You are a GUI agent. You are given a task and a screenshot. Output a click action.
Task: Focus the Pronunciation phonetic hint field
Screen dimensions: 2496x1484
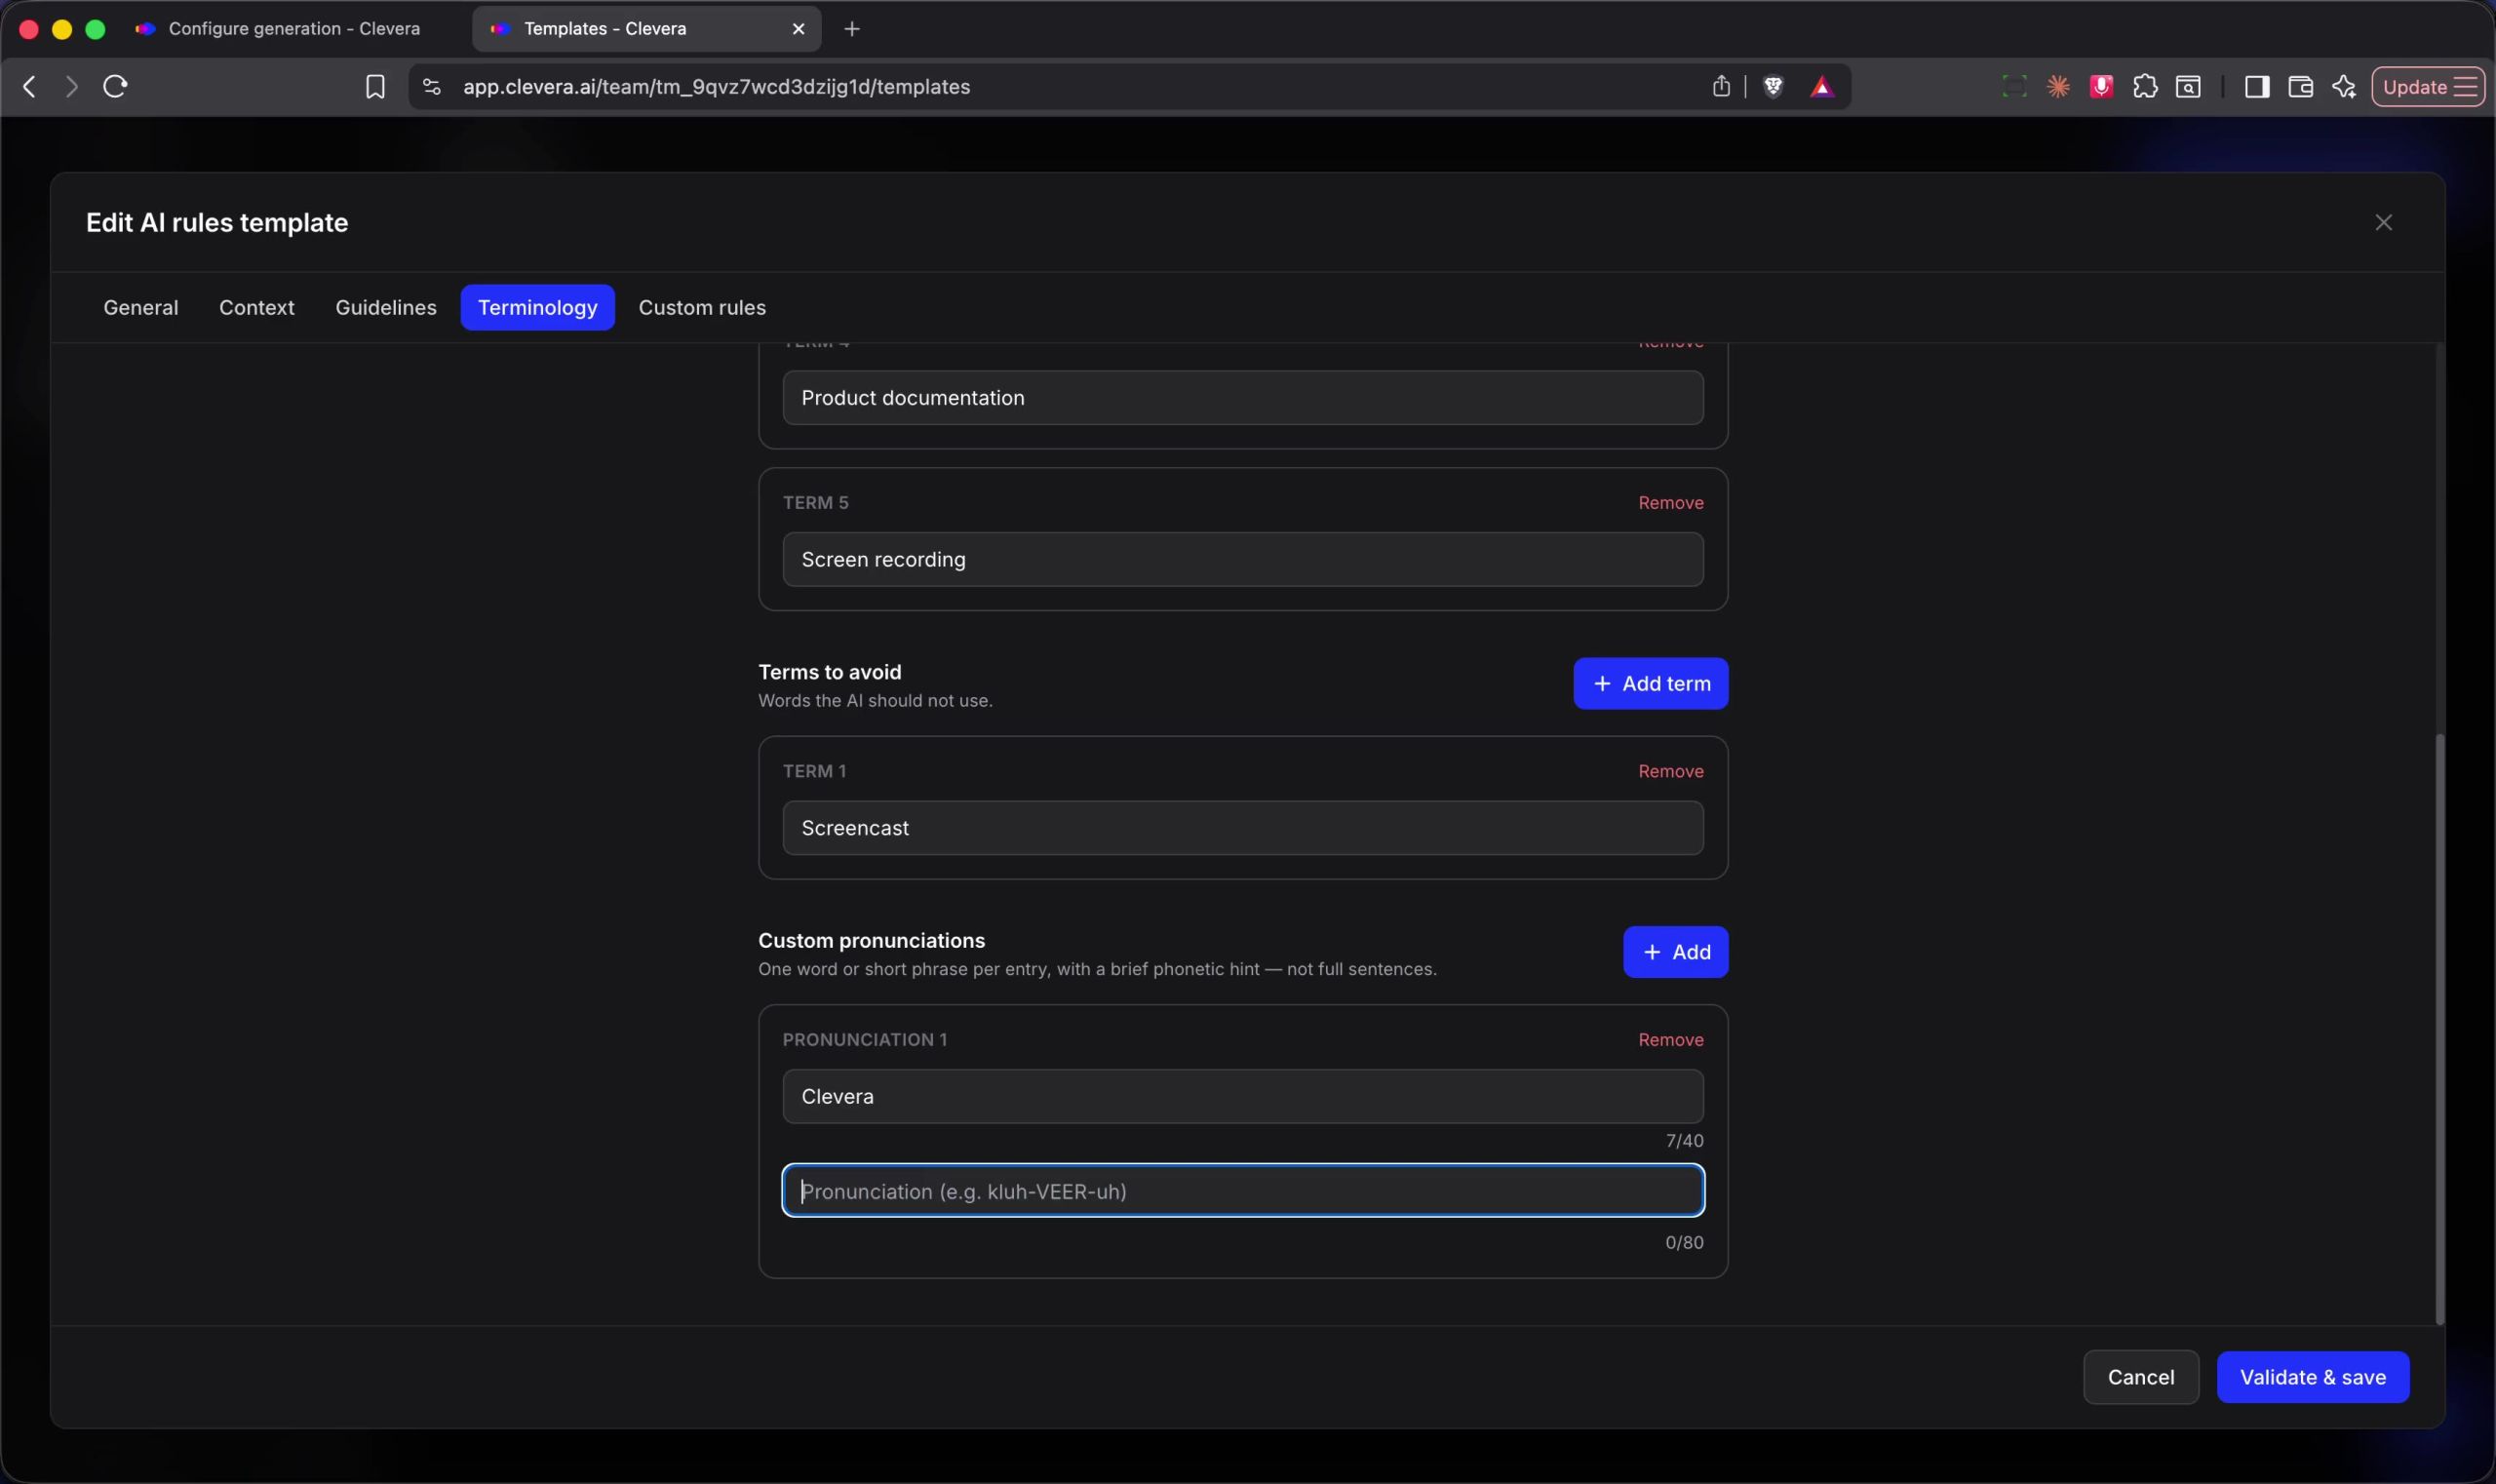click(x=1243, y=1191)
